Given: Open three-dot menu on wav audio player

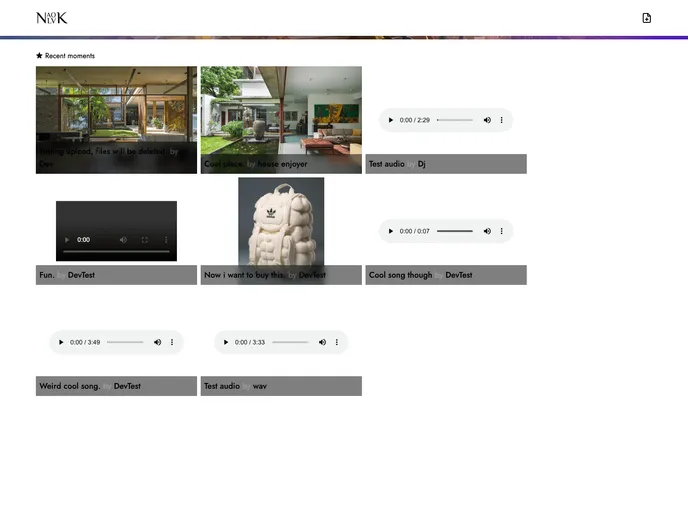Looking at the screenshot, I should [337, 342].
